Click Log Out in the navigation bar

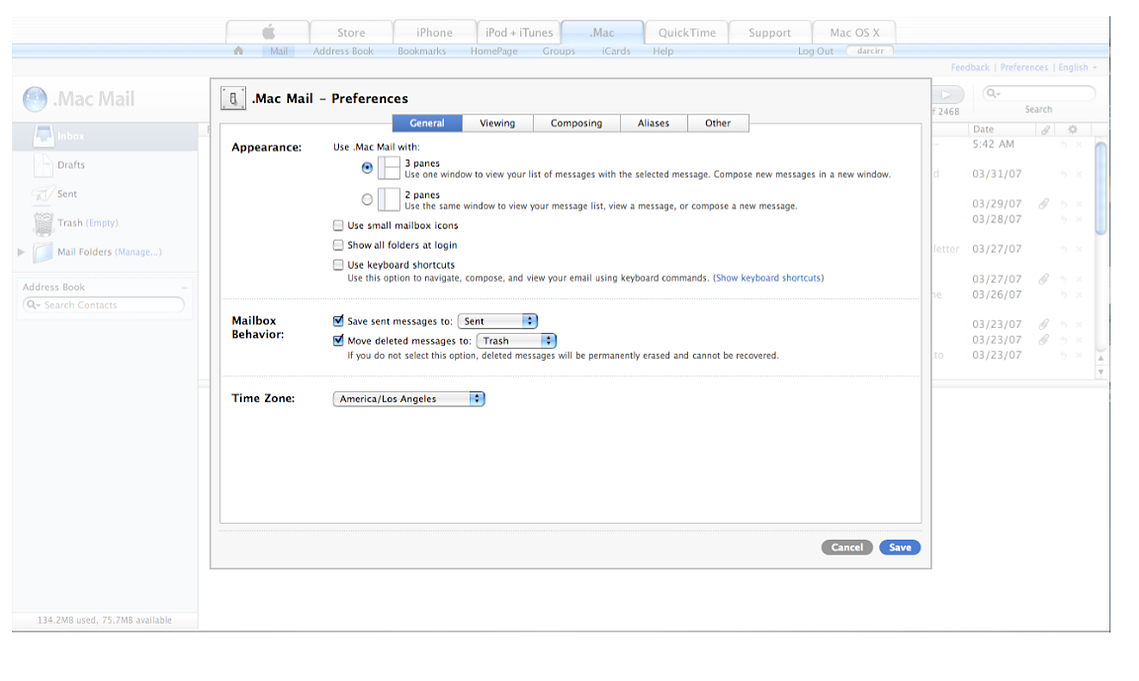pyautogui.click(x=816, y=52)
